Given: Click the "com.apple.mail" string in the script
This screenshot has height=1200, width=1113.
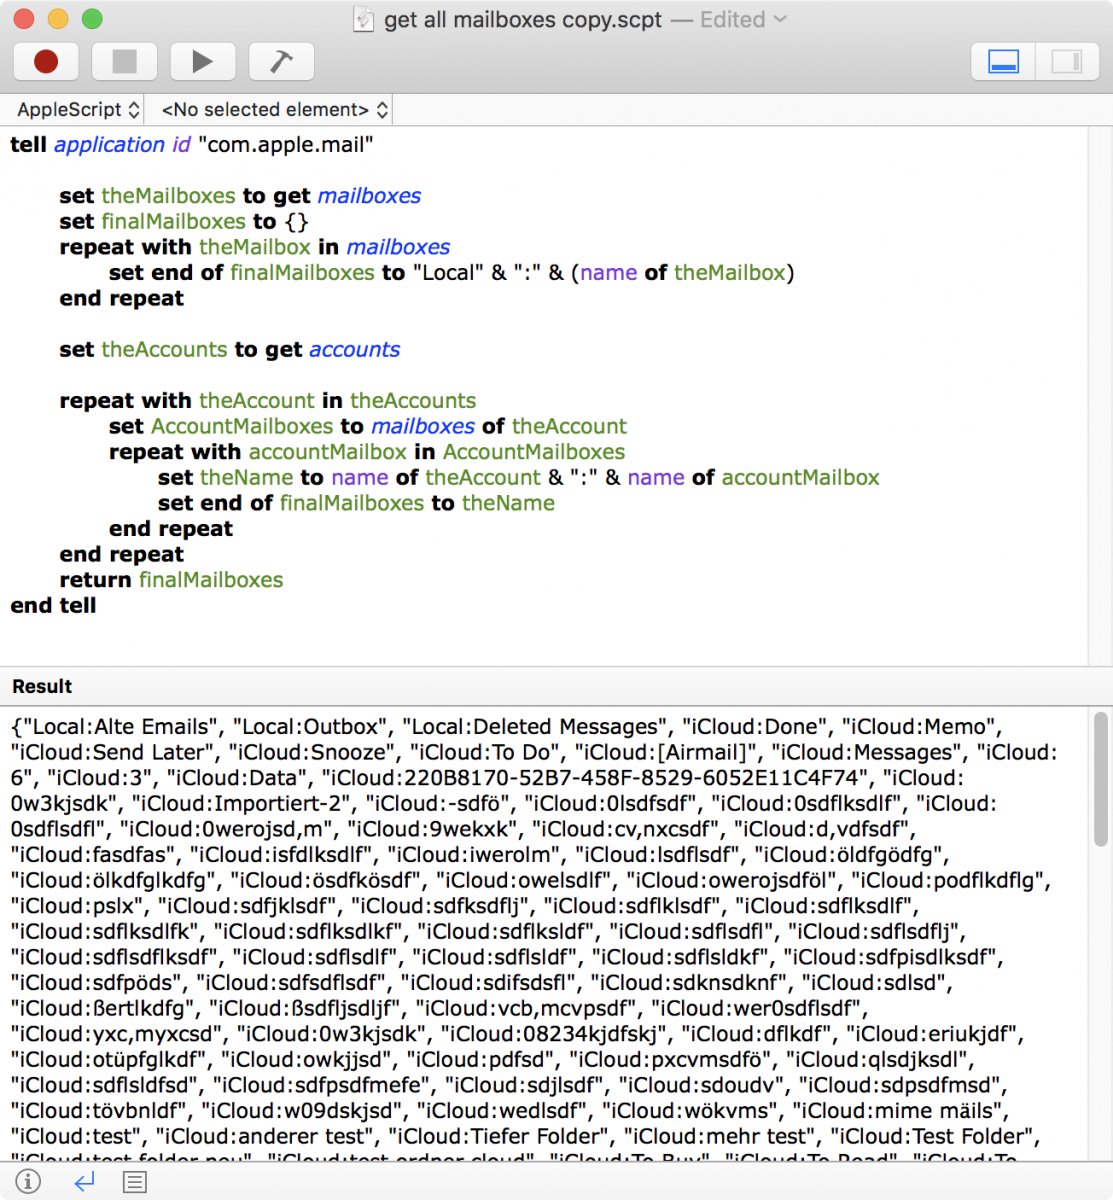Looking at the screenshot, I should pos(286,145).
